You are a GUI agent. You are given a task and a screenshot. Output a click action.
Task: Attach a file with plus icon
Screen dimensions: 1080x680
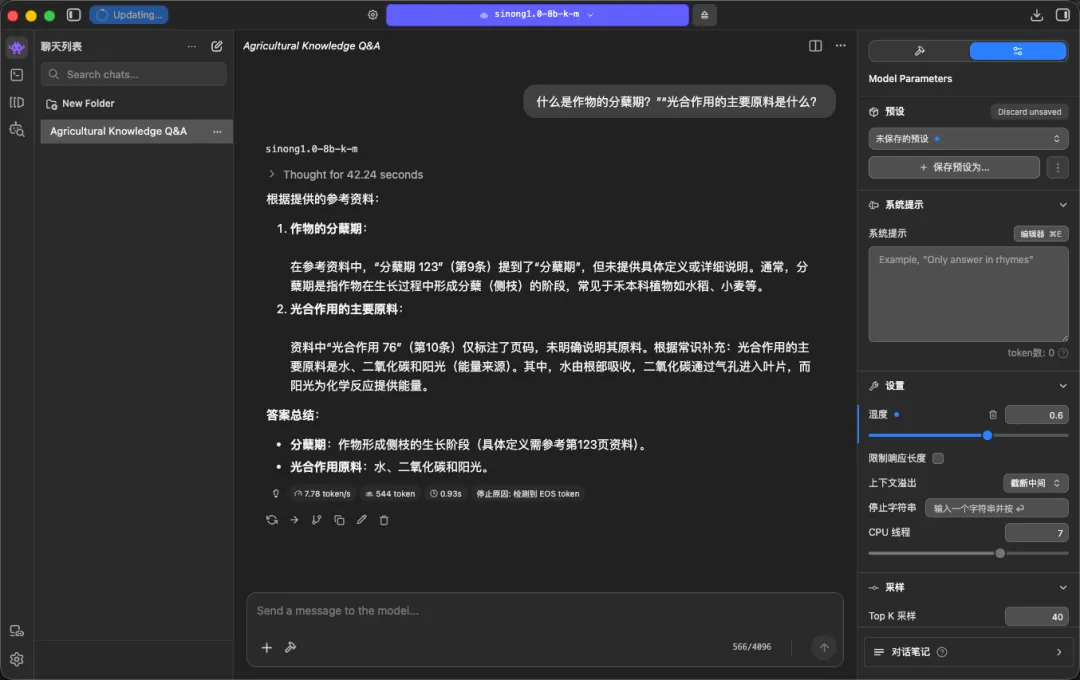pos(267,648)
